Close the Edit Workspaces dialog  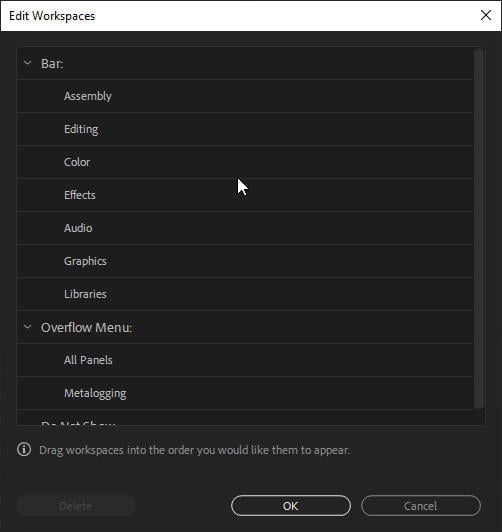pyautogui.click(x=486, y=15)
